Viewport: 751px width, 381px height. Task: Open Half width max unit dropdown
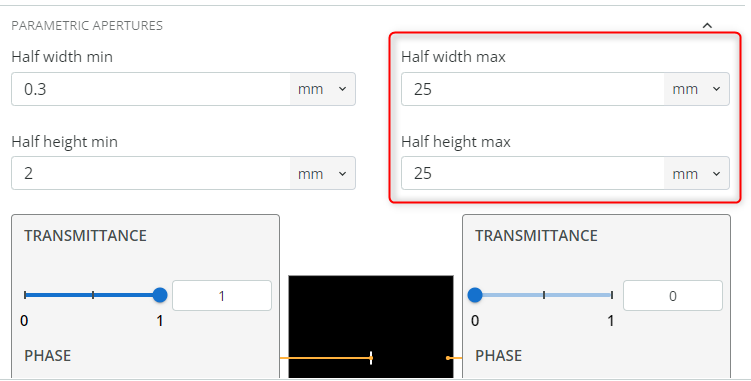pos(696,89)
